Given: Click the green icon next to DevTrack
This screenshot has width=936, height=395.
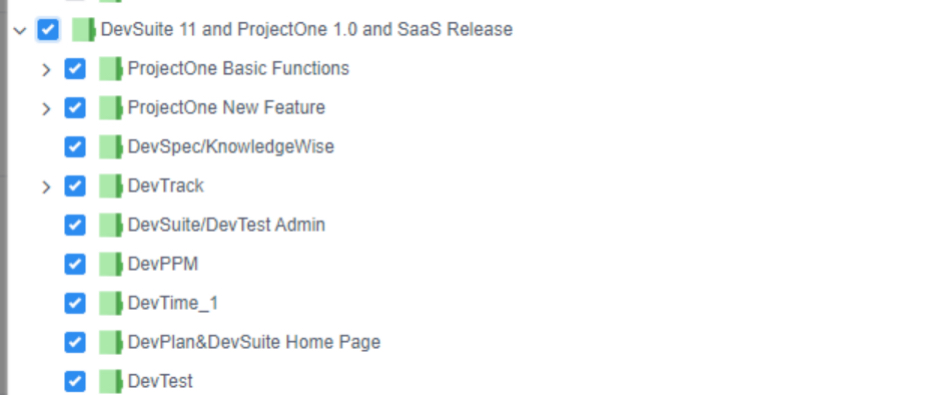Looking at the screenshot, I should 110,186.
